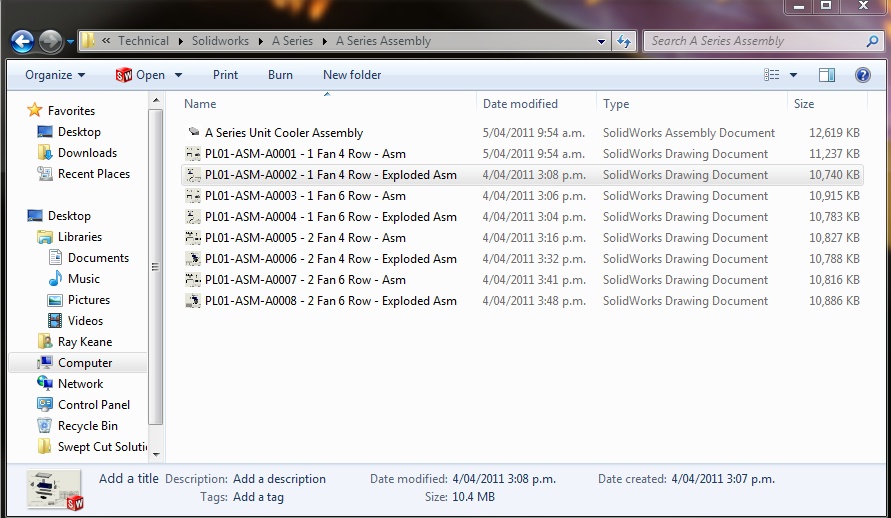Click navigation pane scrollbar up arrow
This screenshot has height=518, width=891.
point(156,101)
